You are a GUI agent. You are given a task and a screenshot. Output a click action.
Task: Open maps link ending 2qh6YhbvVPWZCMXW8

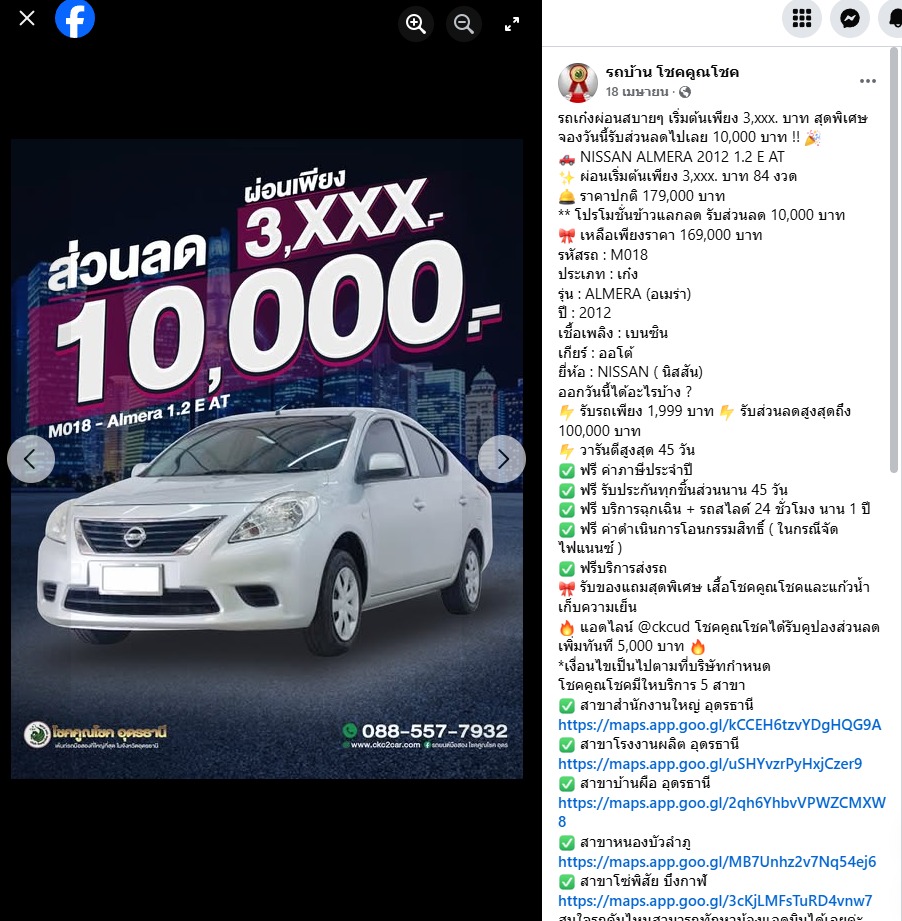722,812
